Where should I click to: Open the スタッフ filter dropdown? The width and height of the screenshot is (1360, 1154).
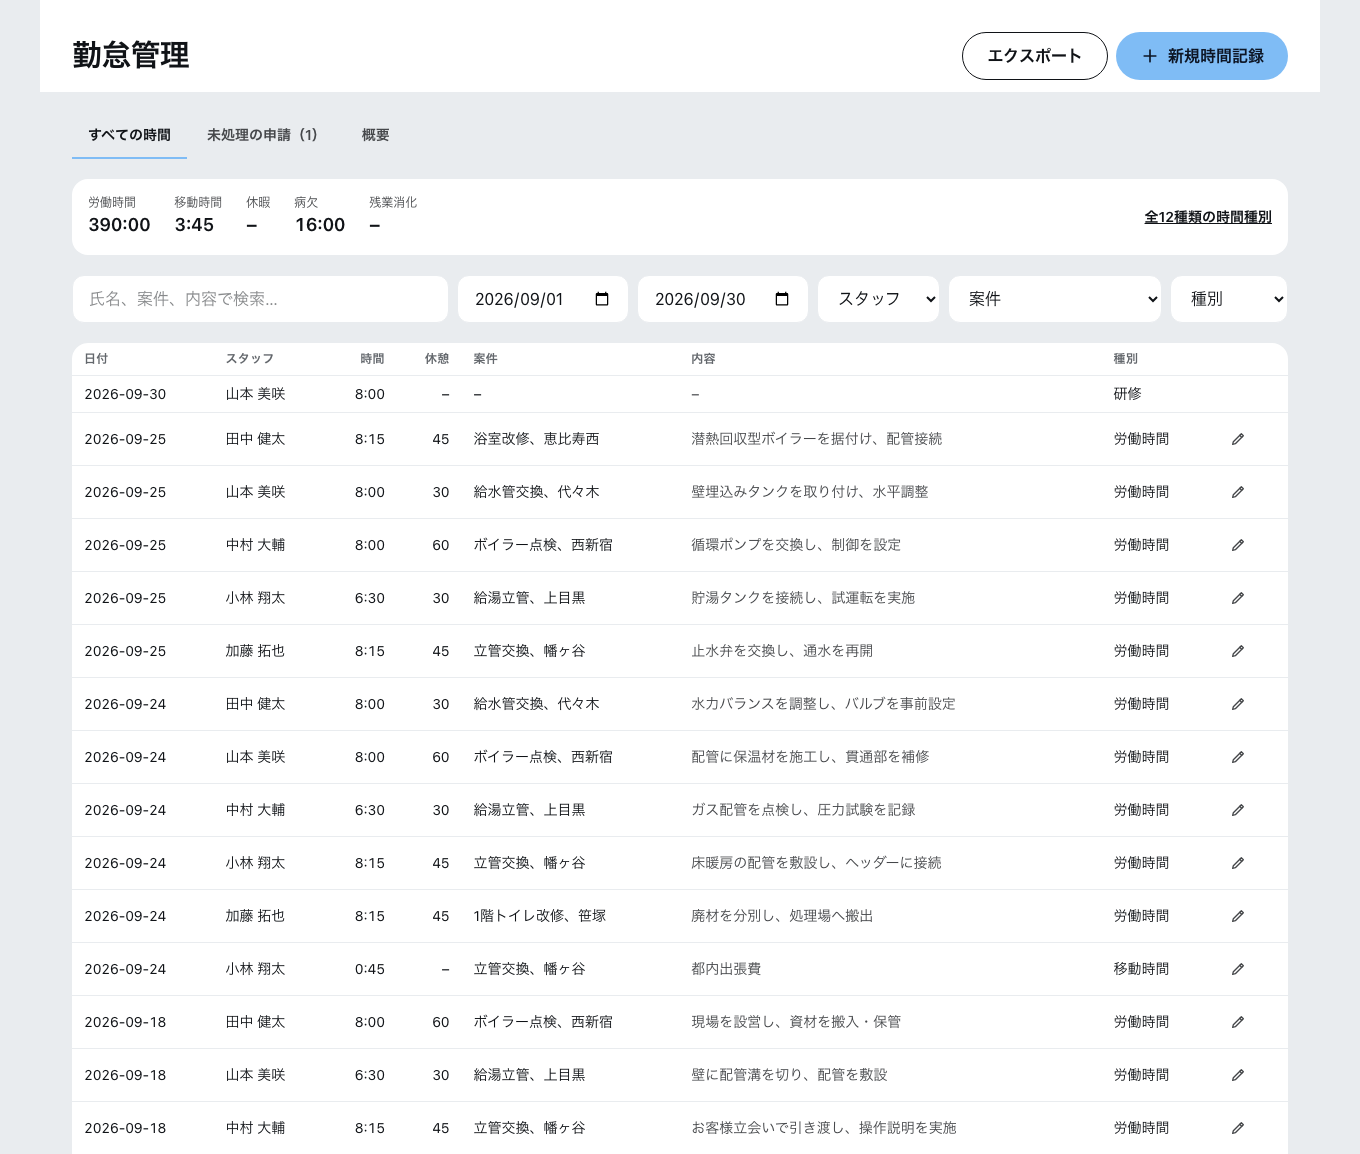click(878, 299)
